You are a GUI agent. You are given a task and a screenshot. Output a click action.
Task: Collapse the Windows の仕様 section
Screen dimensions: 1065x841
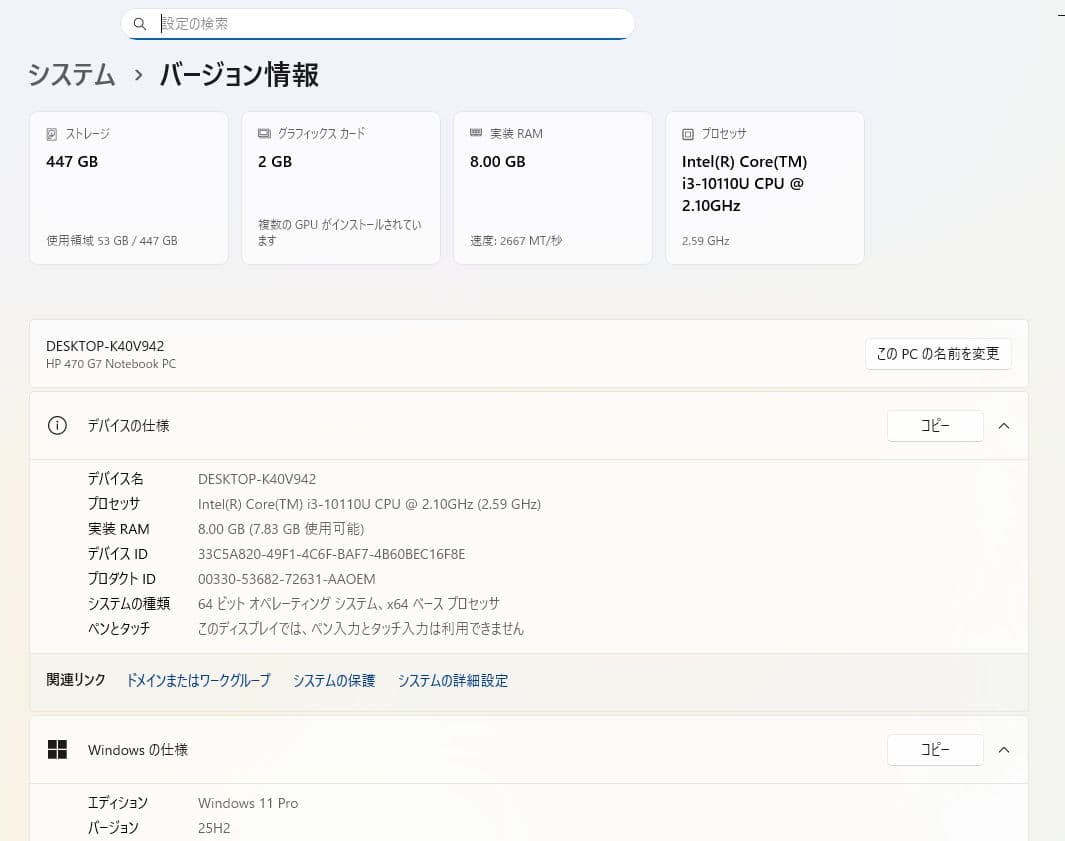1004,749
